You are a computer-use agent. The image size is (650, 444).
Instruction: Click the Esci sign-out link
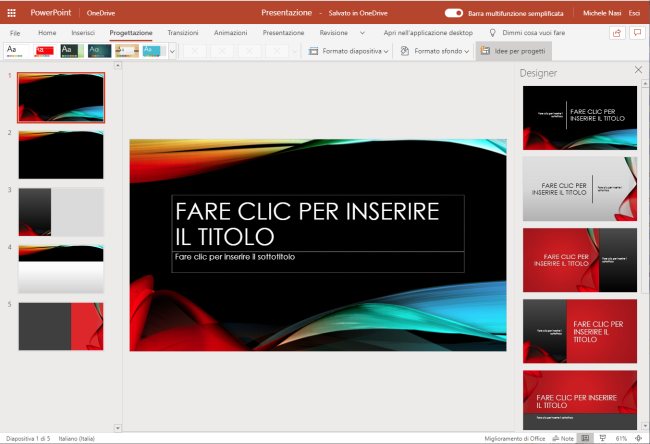(634, 13)
